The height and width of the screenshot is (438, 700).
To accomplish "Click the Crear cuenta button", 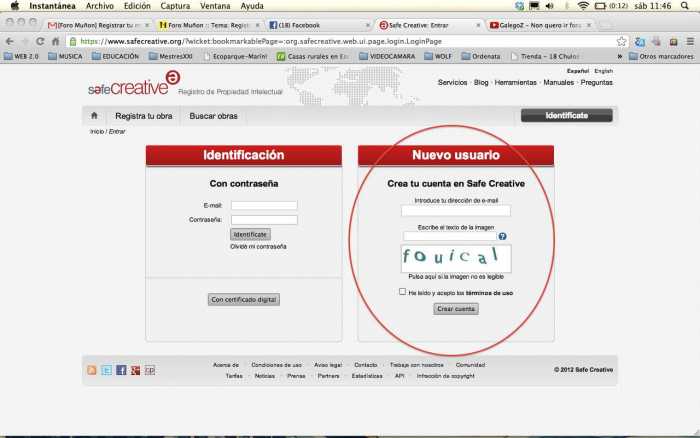I will pos(456,309).
